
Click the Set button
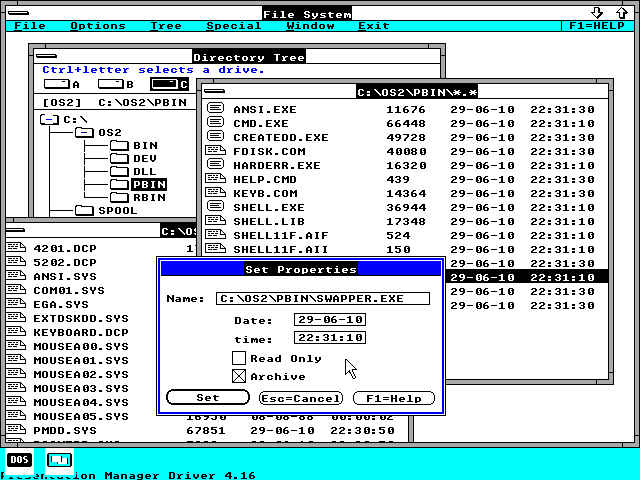click(208, 398)
